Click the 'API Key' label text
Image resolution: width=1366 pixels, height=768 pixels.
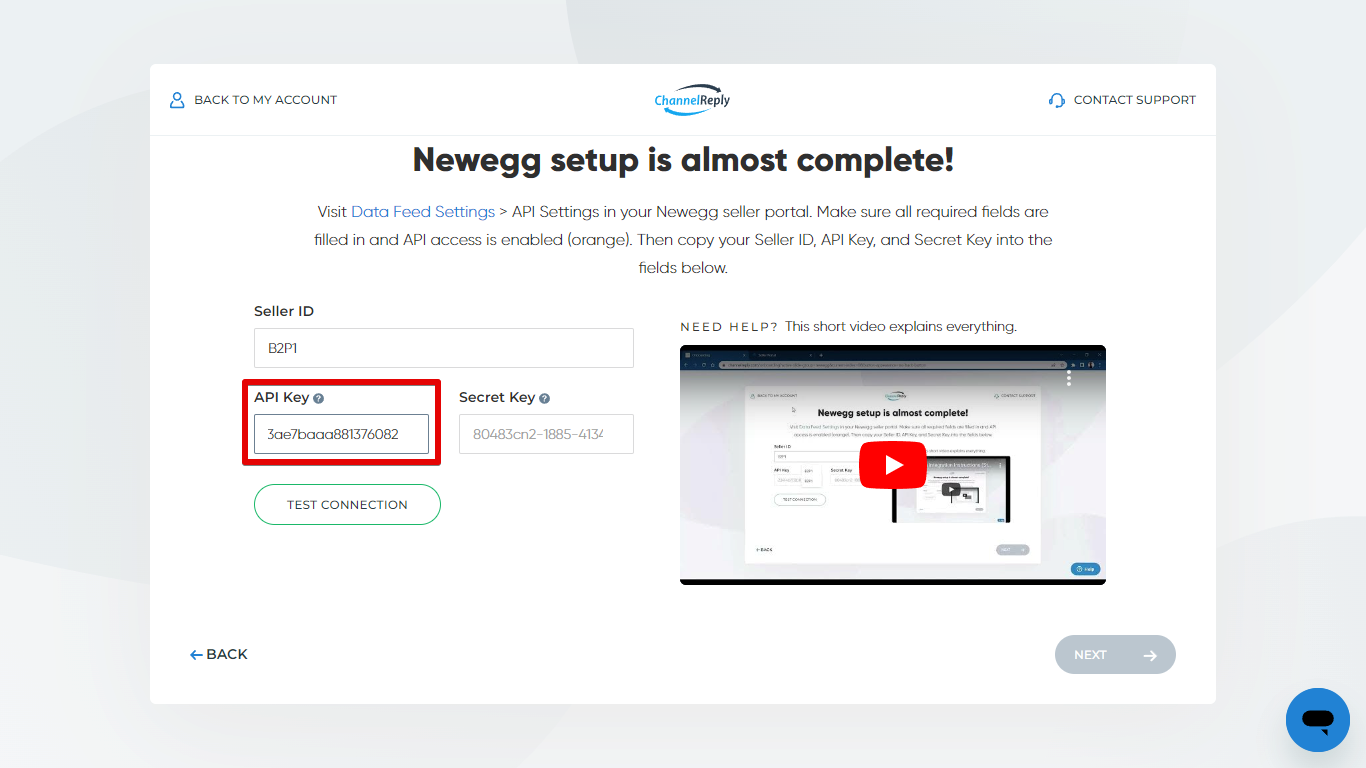[x=282, y=397]
